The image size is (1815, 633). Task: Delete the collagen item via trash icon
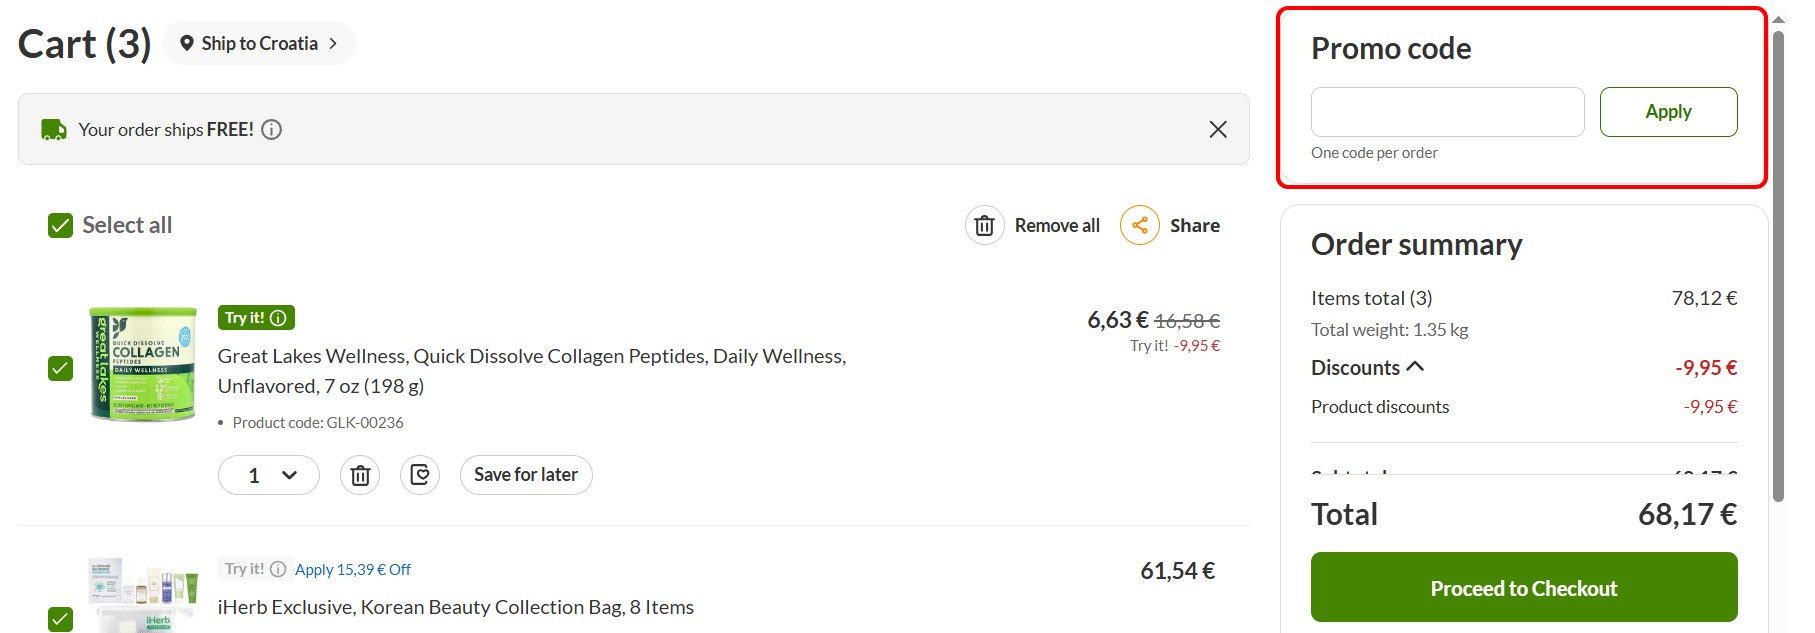360,475
